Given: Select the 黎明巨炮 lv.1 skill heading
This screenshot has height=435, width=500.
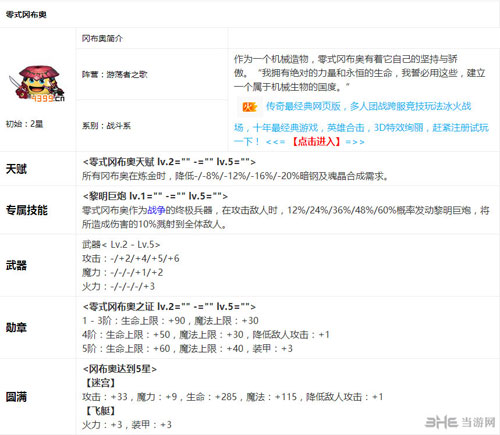Looking at the screenshot, I should tap(155, 196).
